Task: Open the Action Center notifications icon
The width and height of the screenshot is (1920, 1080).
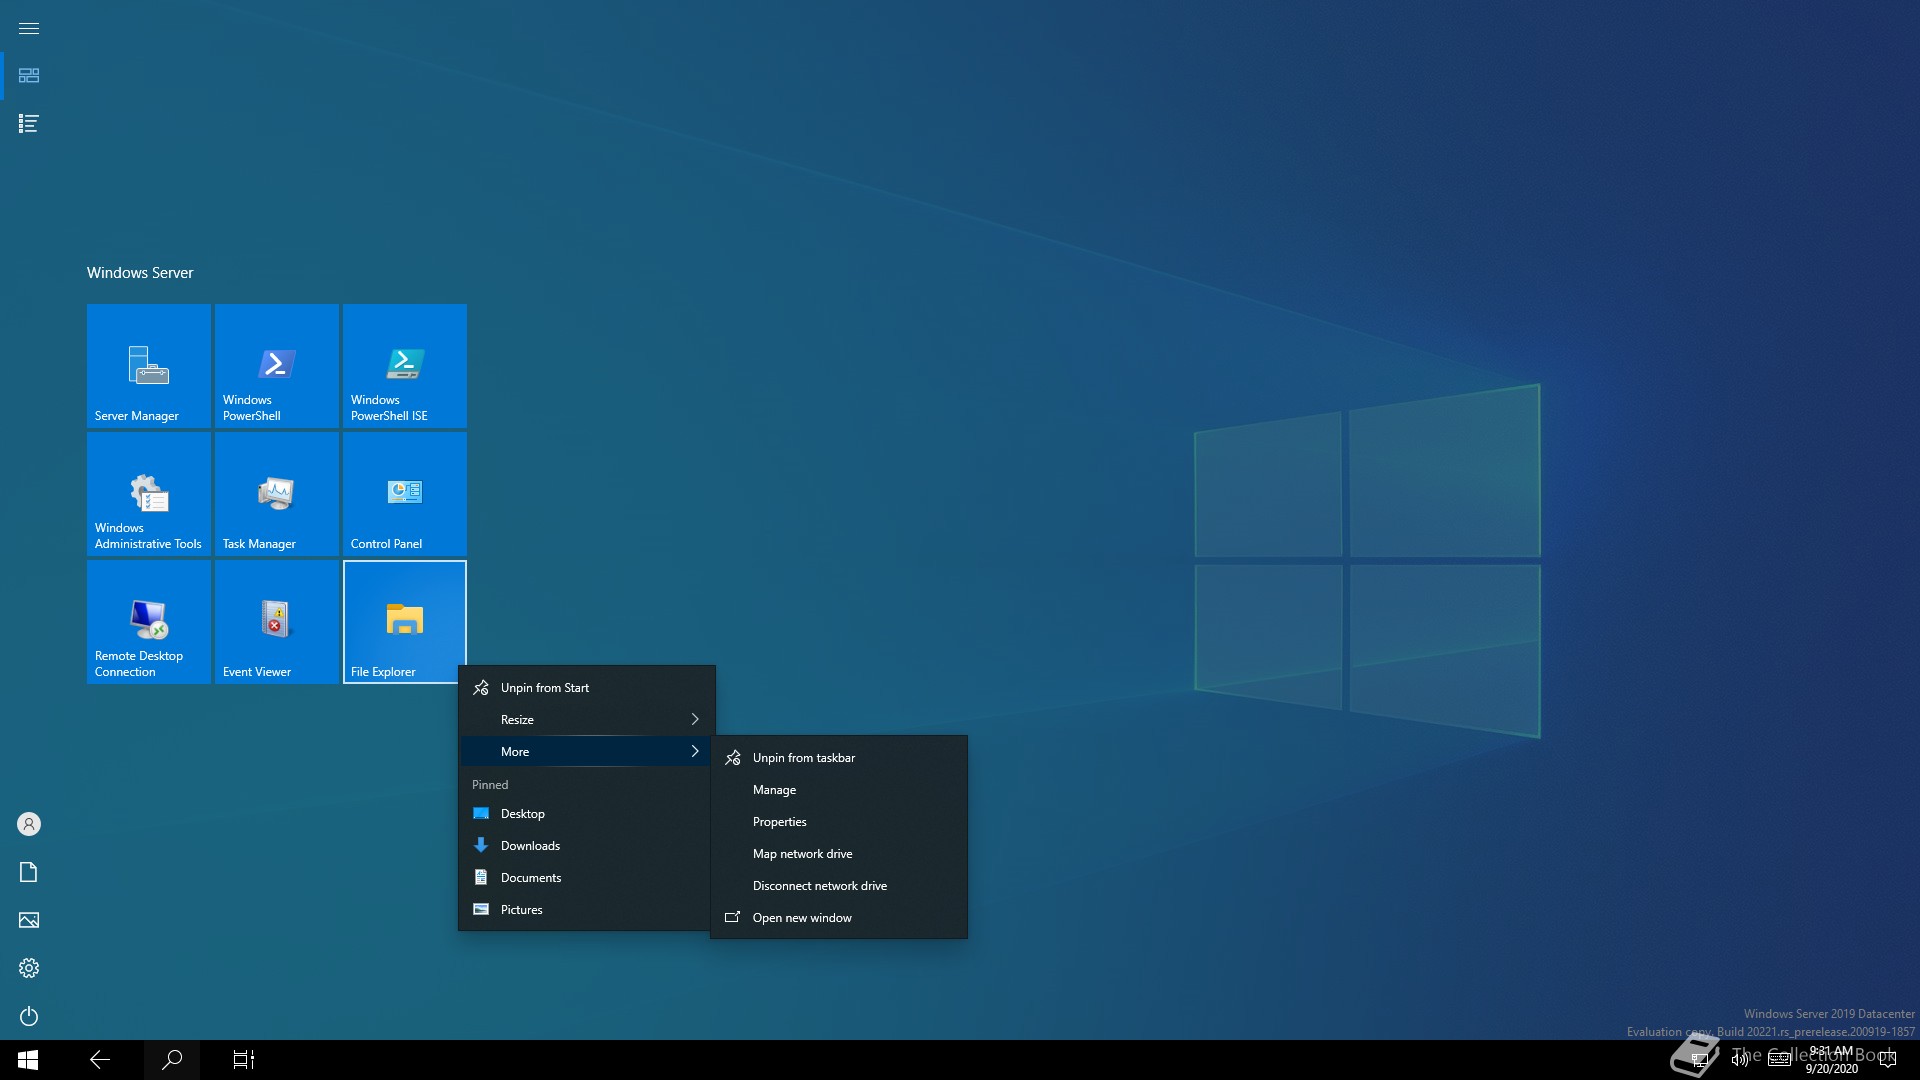Action: click(1888, 1060)
